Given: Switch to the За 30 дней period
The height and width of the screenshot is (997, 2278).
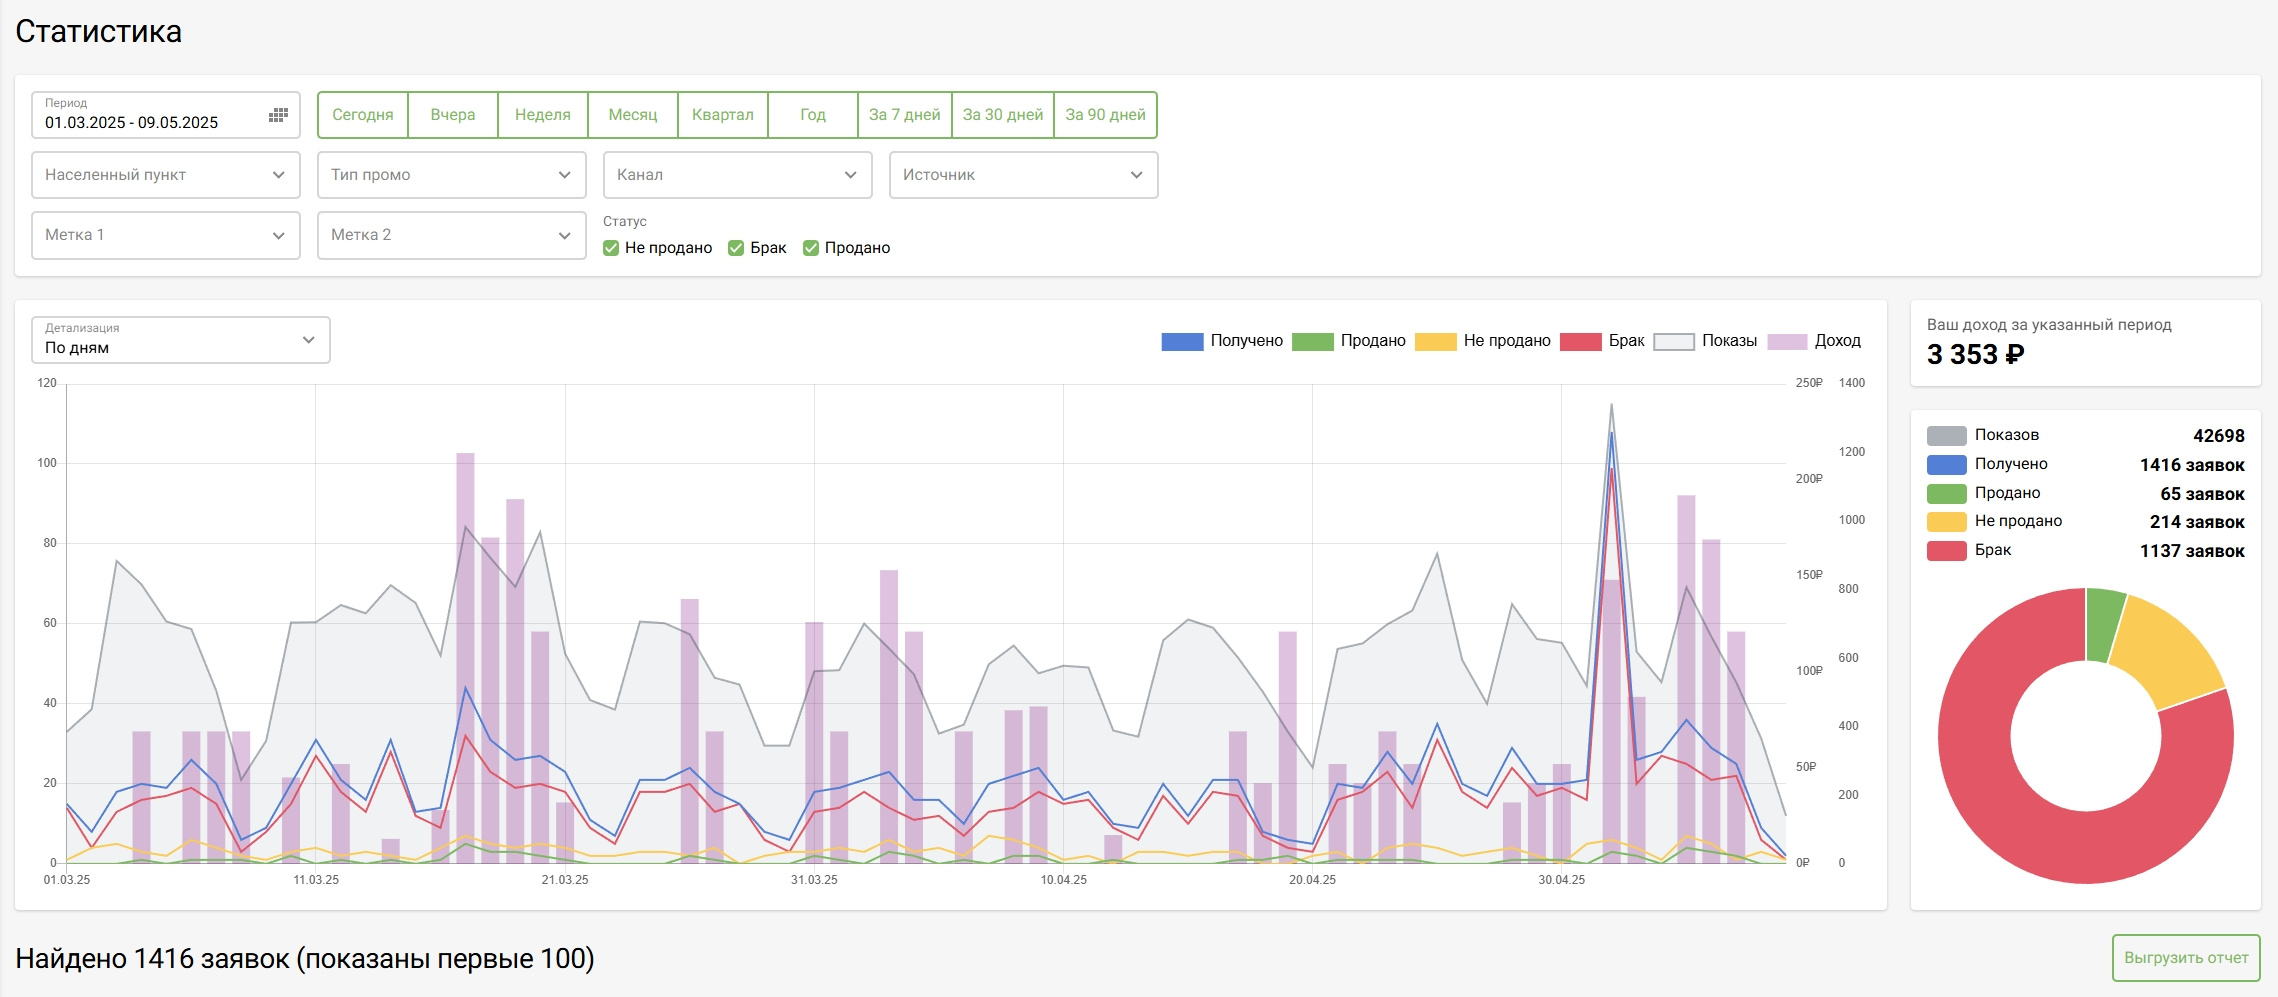Looking at the screenshot, I should tap(1002, 115).
